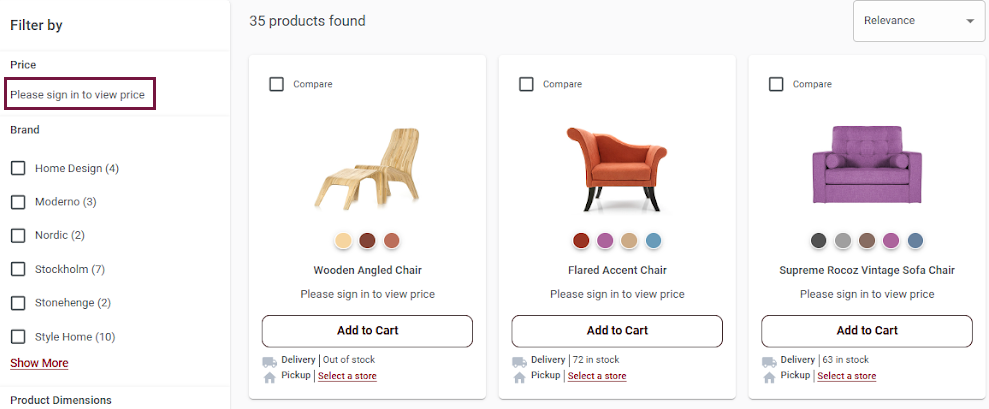Check the Stockholm brand filter

18,269
